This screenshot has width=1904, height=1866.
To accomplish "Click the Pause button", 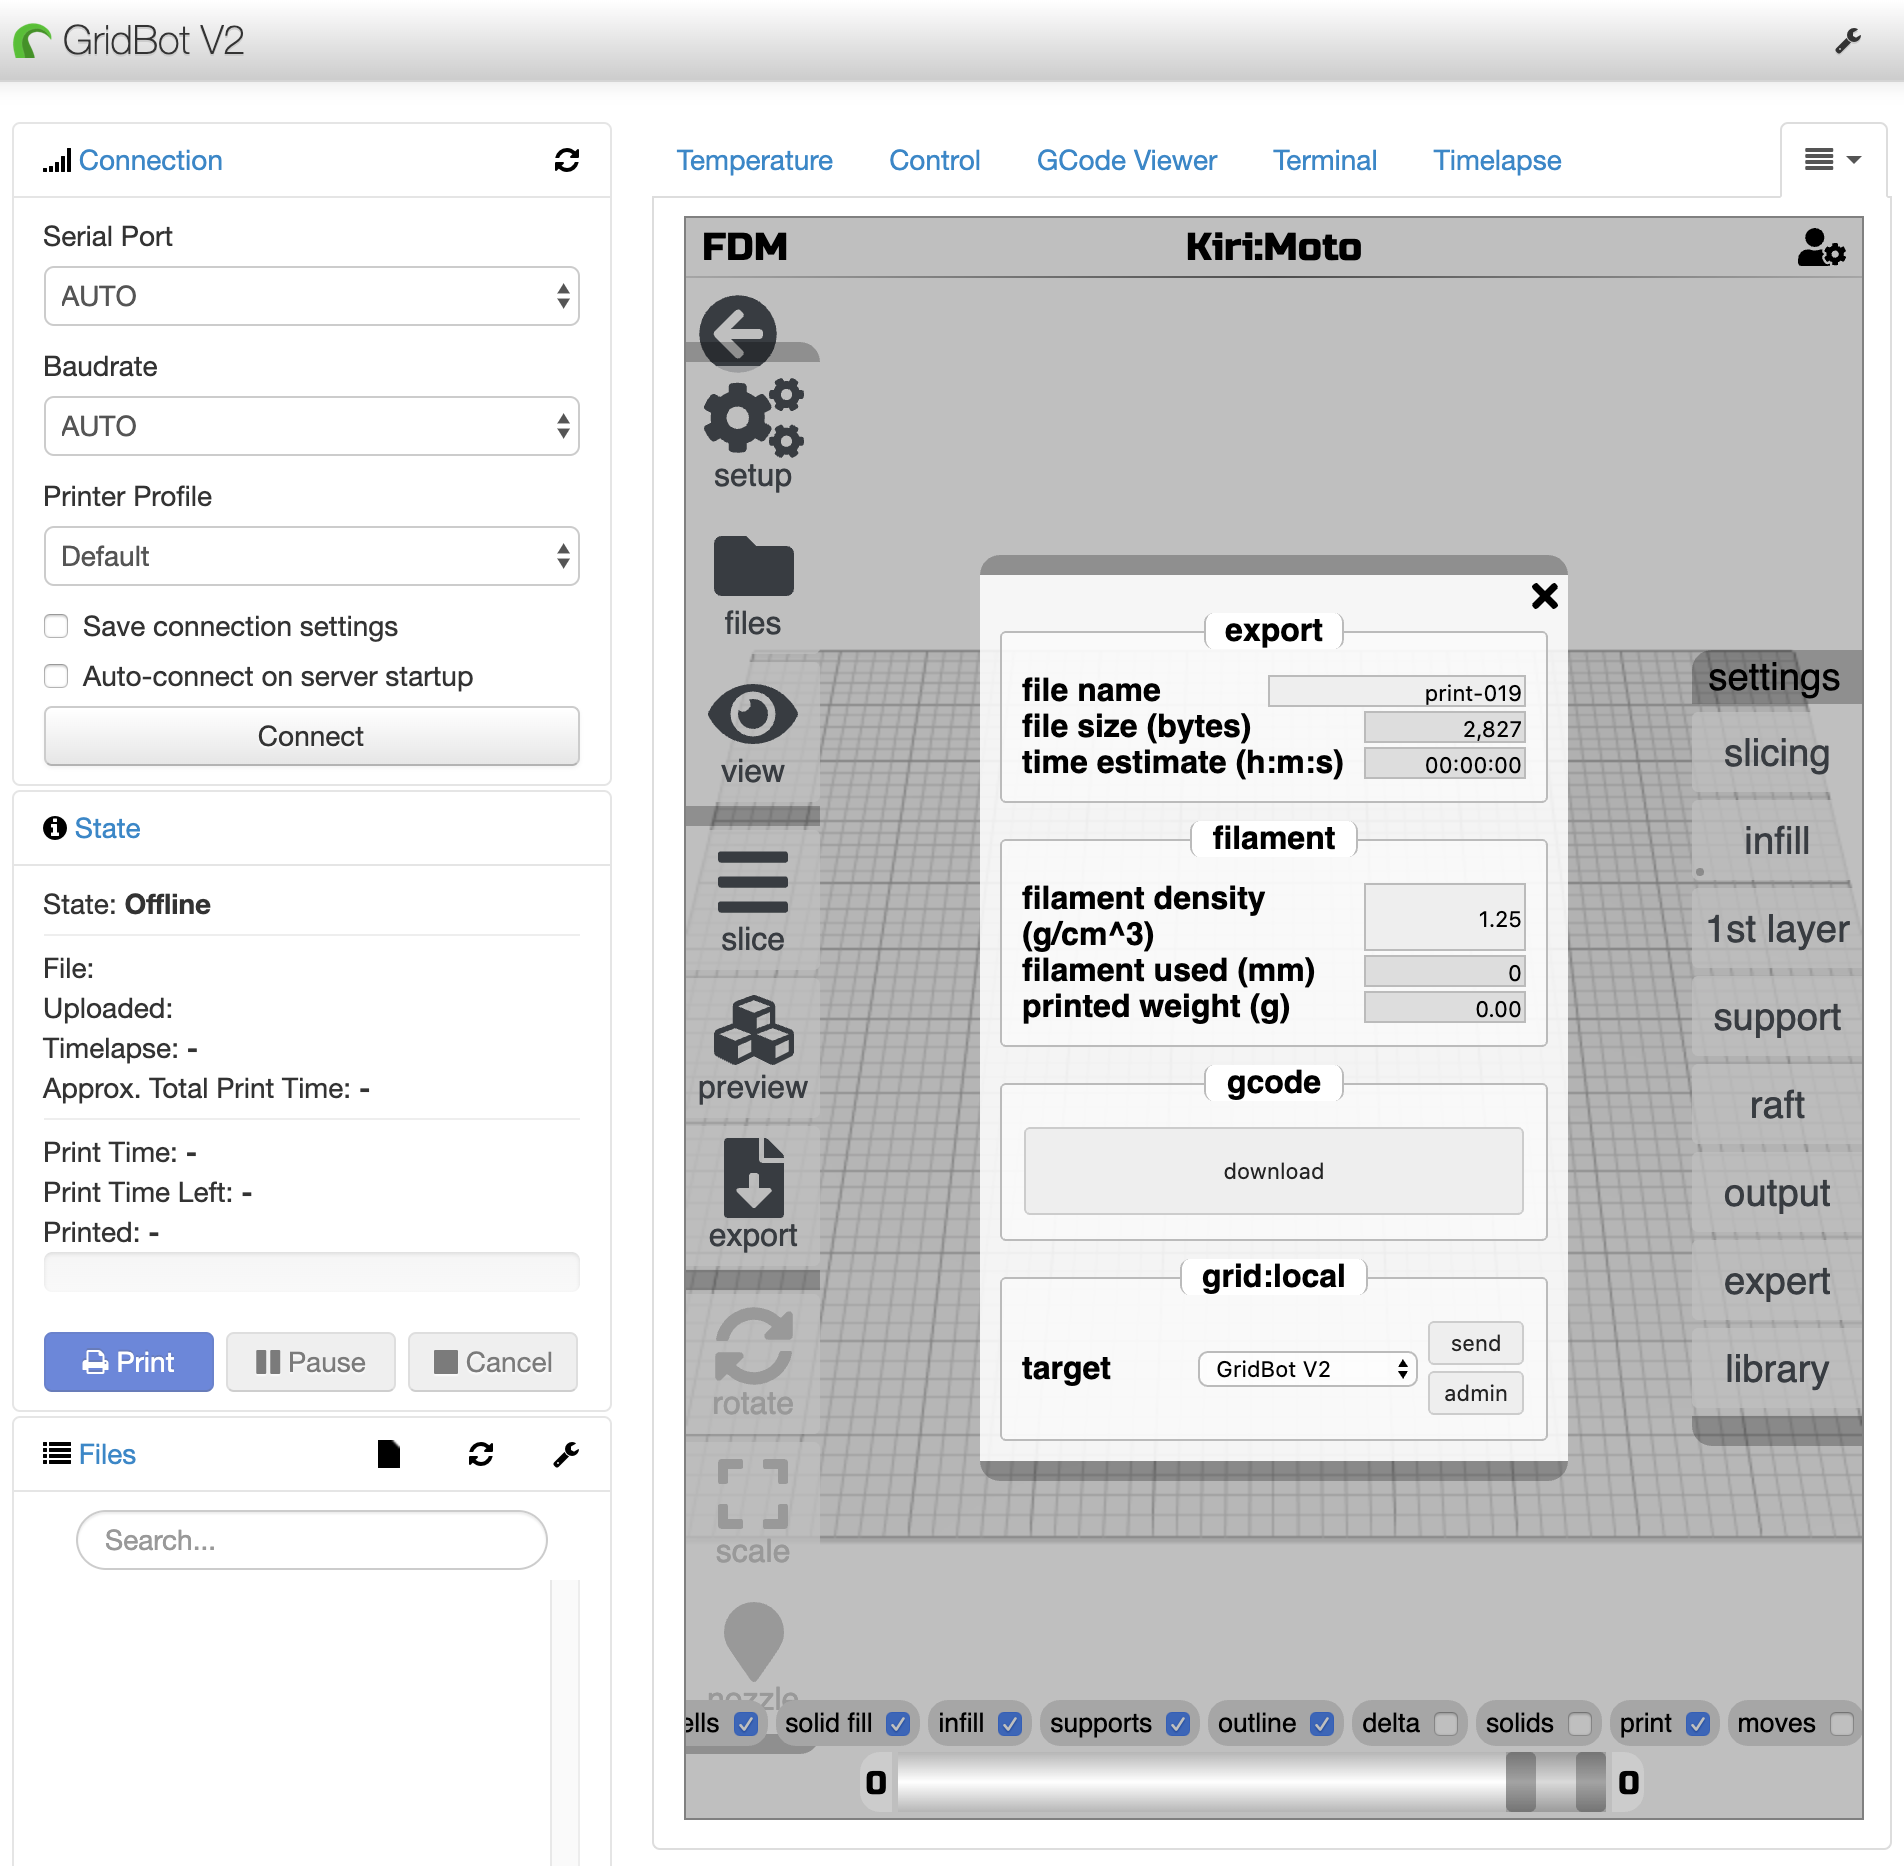I will [x=311, y=1362].
